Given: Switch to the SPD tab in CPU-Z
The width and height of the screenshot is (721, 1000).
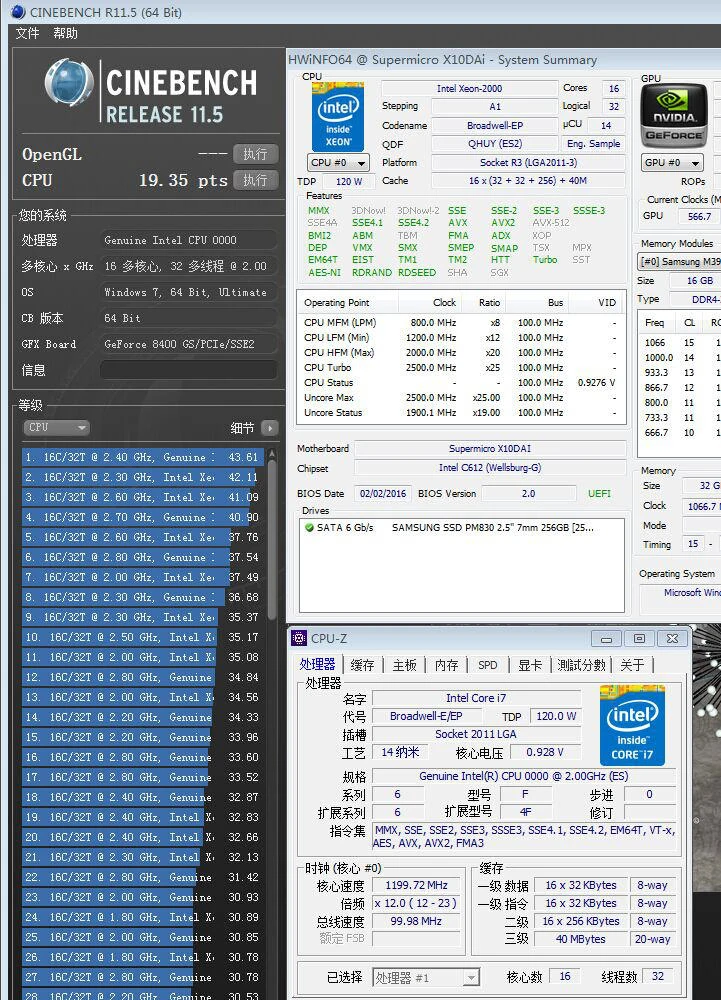Looking at the screenshot, I should point(488,665).
